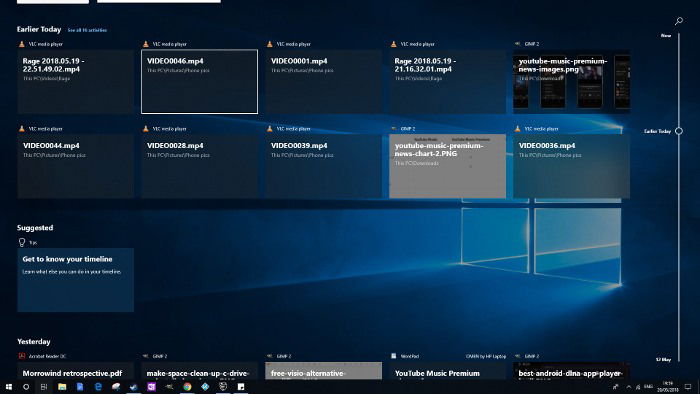
Task: Open the timeline search magnifier icon
Action: point(679,21)
